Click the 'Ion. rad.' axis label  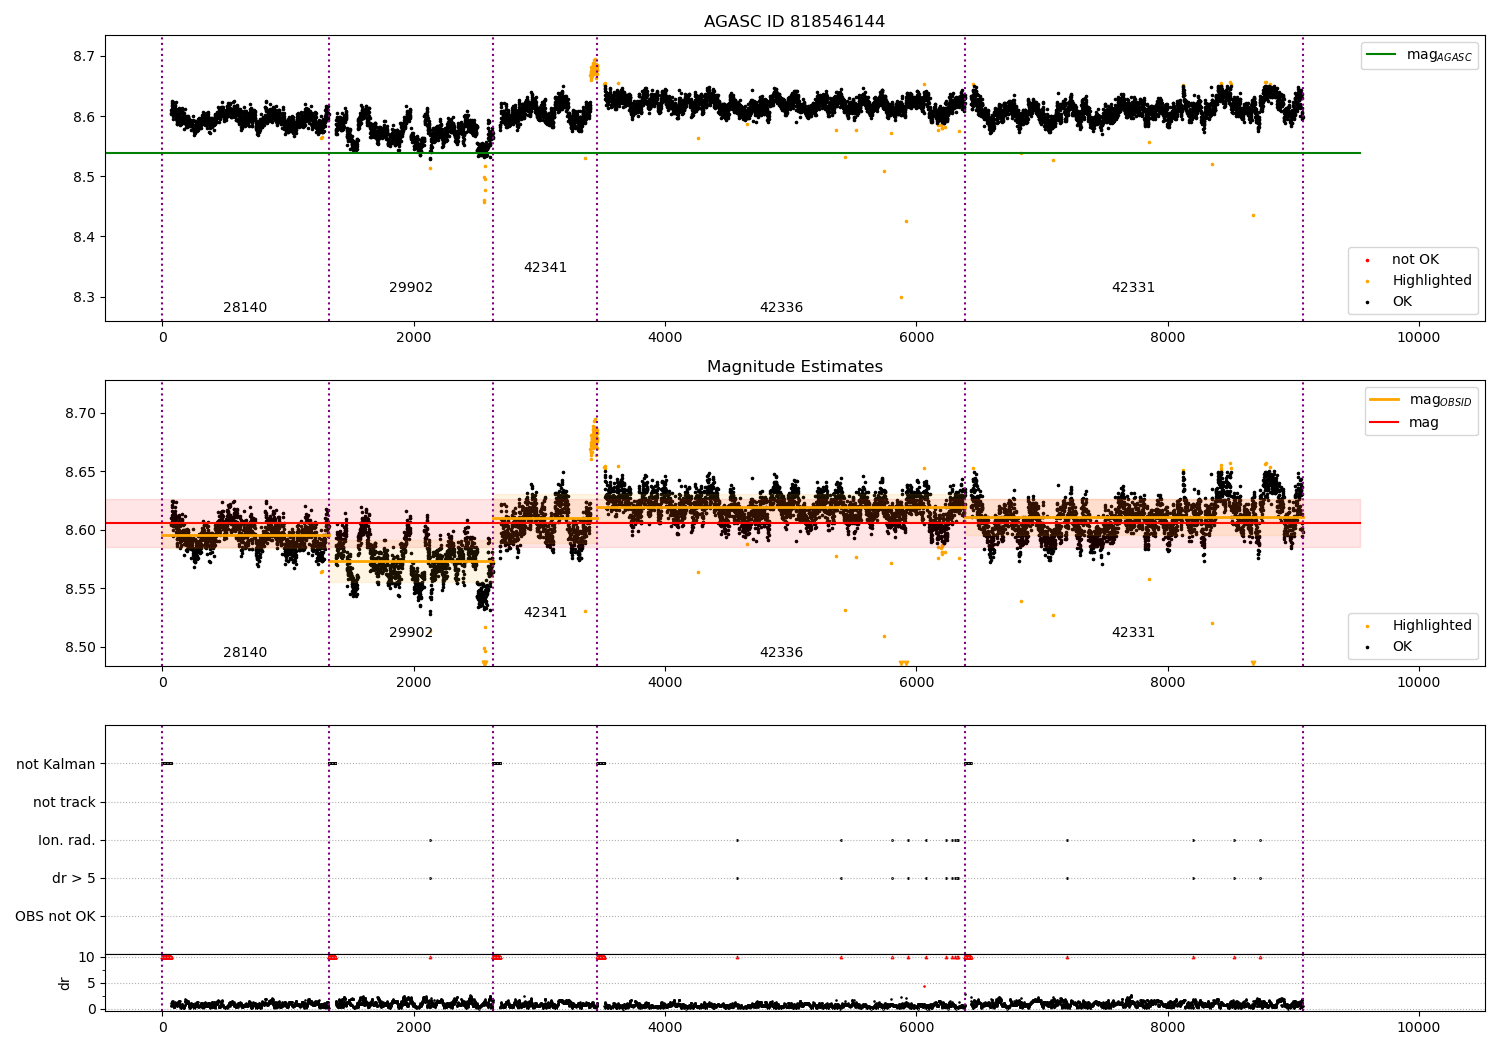coord(67,841)
